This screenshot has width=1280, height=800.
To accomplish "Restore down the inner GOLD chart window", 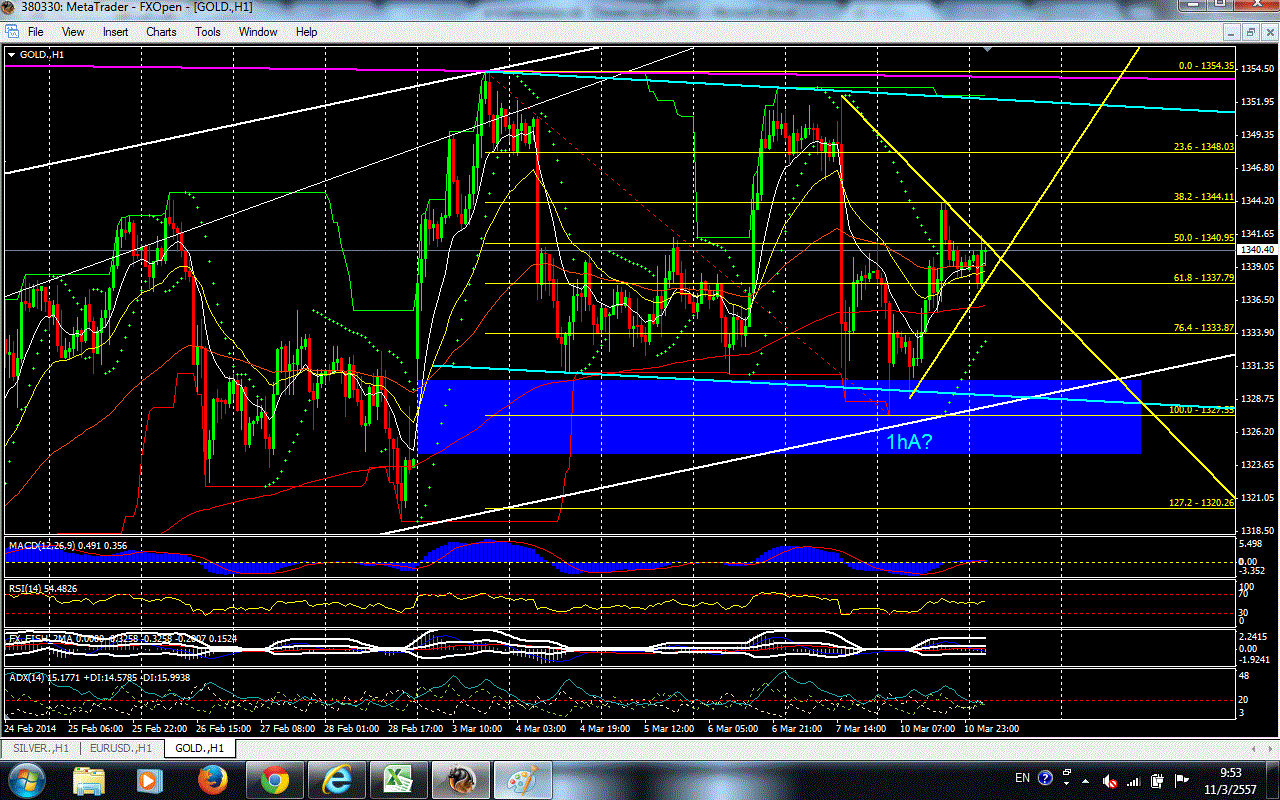I will (1250, 31).
